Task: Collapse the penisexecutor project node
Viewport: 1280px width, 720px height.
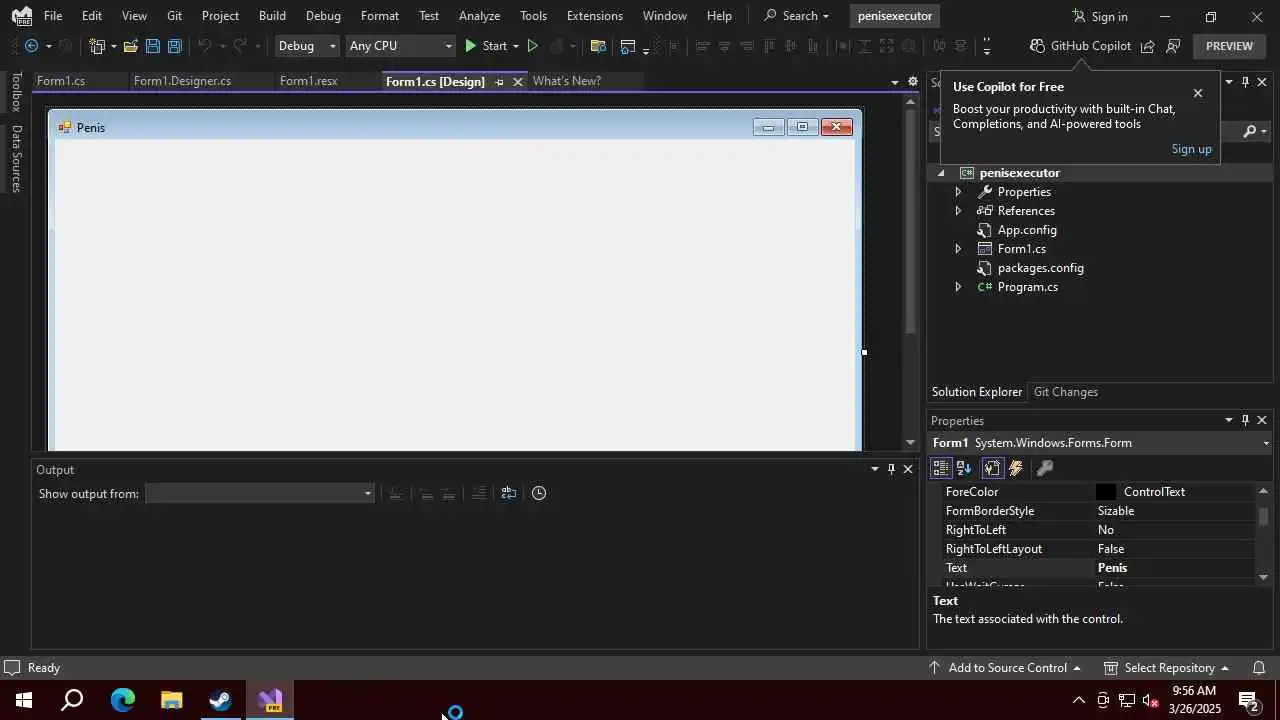Action: point(941,173)
